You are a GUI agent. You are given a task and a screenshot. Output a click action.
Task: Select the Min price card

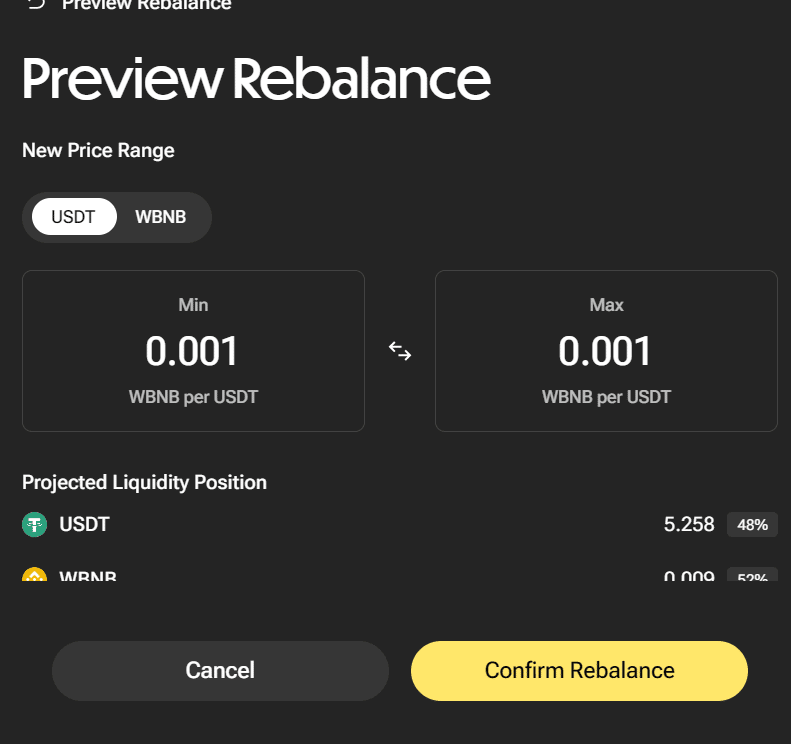coord(193,351)
